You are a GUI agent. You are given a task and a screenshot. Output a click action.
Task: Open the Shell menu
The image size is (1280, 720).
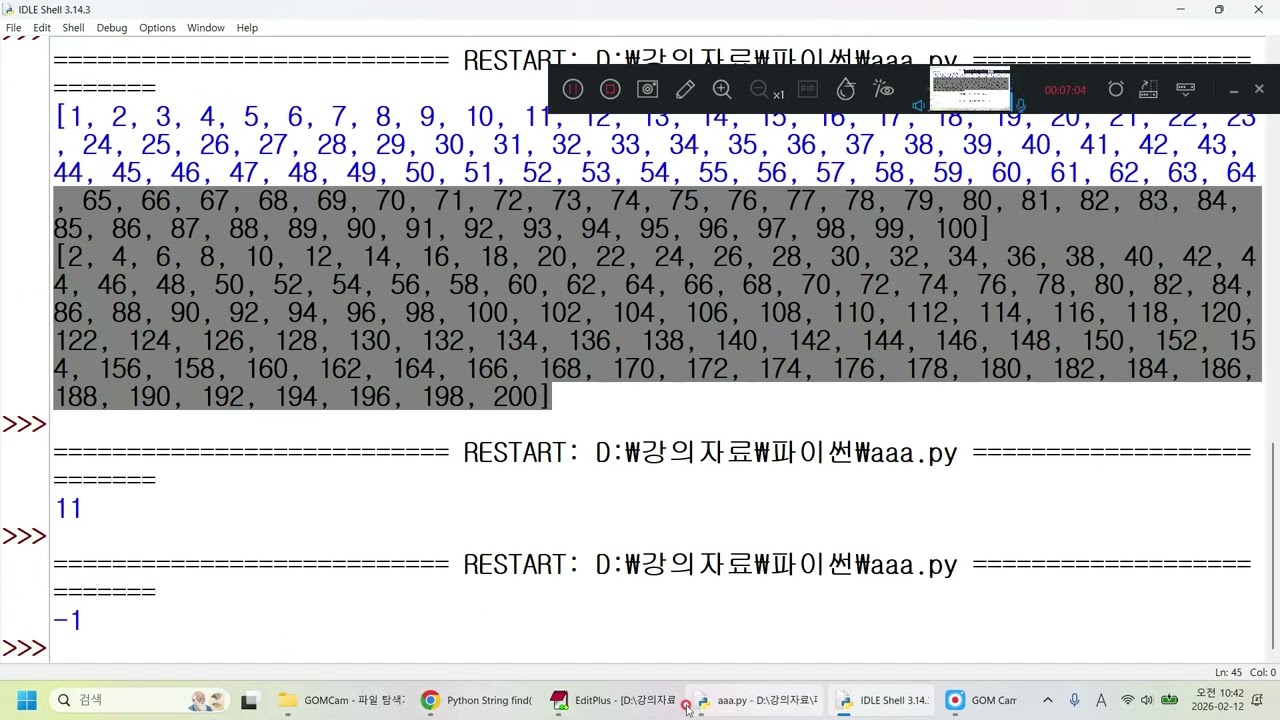73,28
